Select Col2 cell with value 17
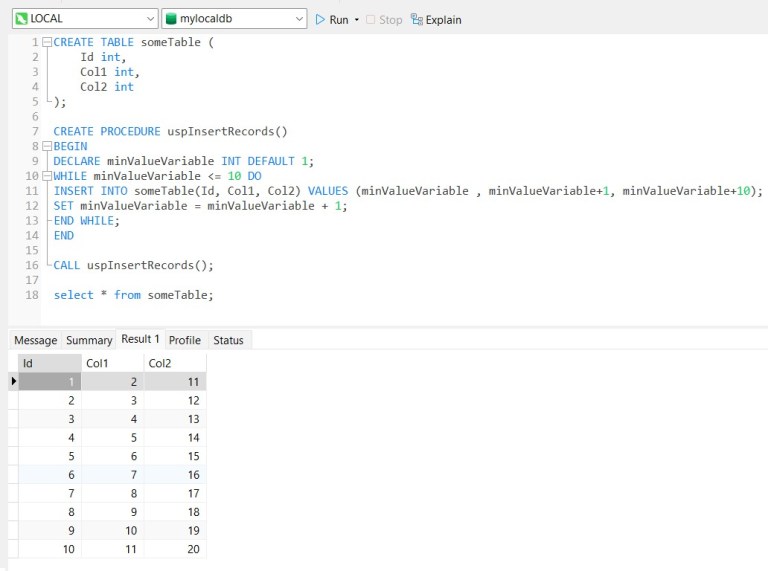768x571 pixels. [x=175, y=493]
